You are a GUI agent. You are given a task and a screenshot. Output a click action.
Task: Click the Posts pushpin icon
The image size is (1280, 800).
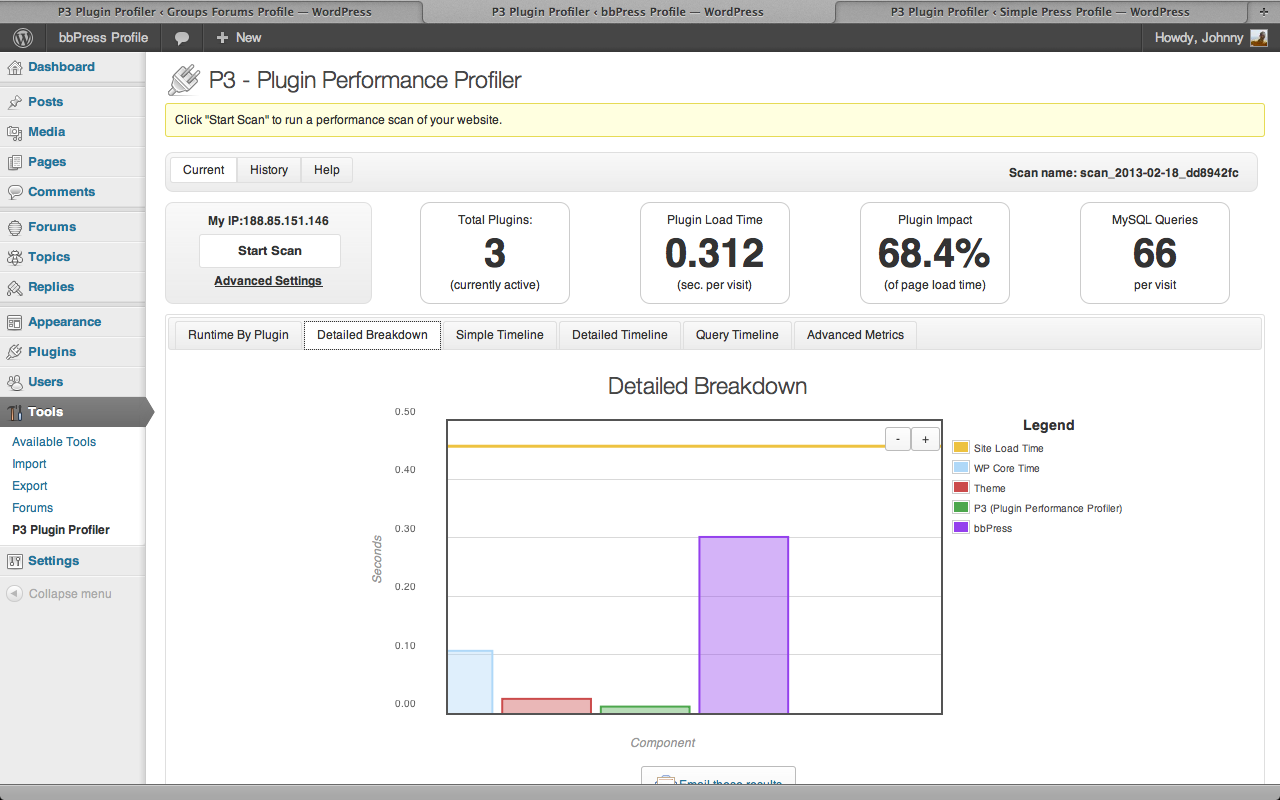click(x=14, y=103)
